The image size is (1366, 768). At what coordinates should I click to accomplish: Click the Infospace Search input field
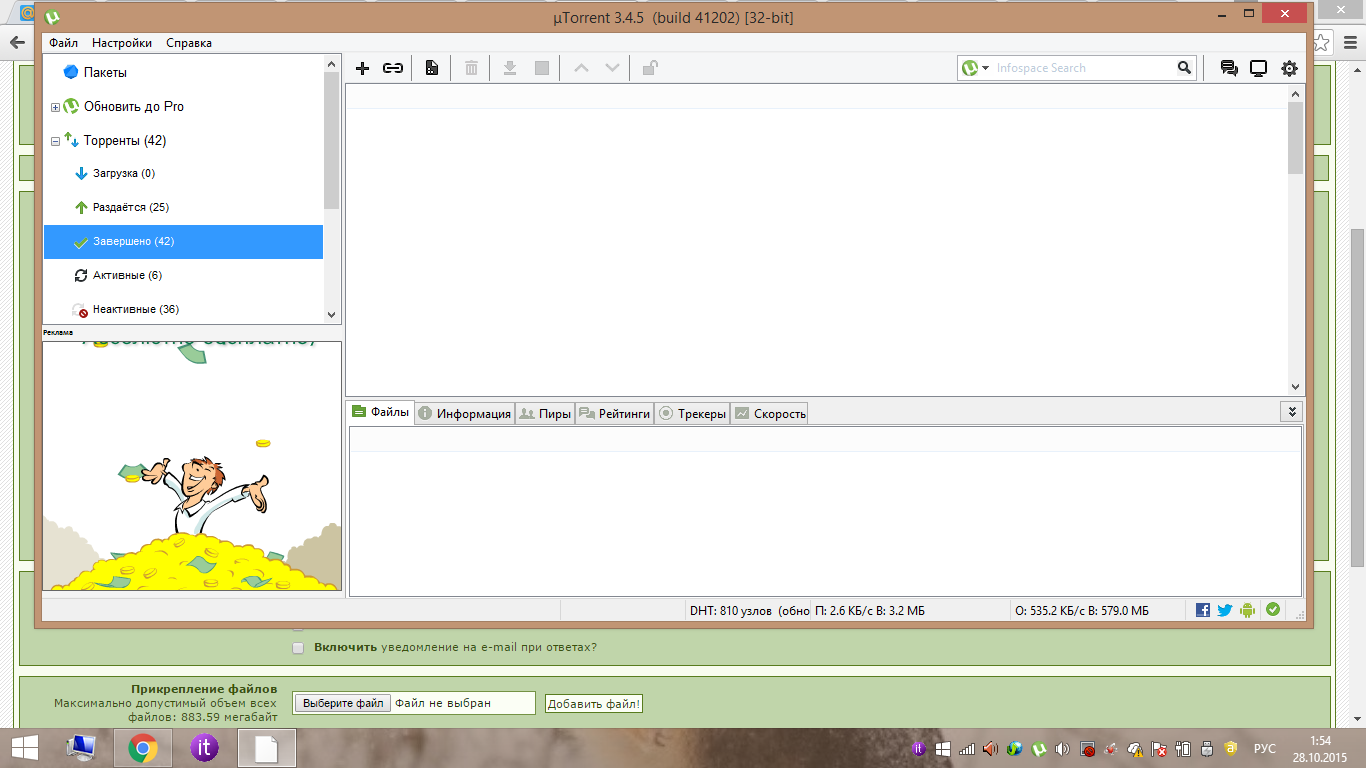[1083, 68]
